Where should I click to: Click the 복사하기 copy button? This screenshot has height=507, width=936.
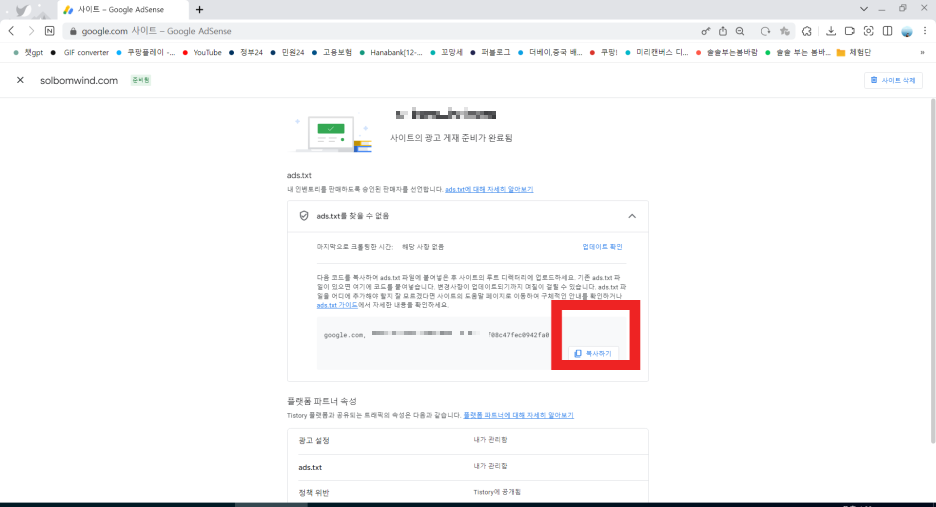593,354
